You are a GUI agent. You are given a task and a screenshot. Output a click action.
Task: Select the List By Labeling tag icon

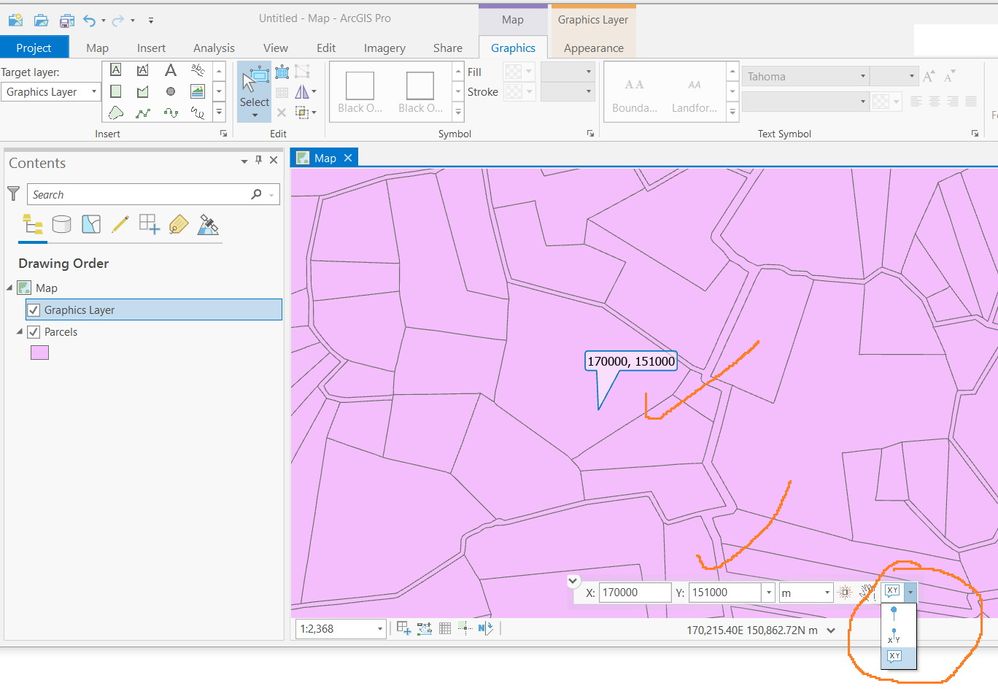(x=178, y=224)
